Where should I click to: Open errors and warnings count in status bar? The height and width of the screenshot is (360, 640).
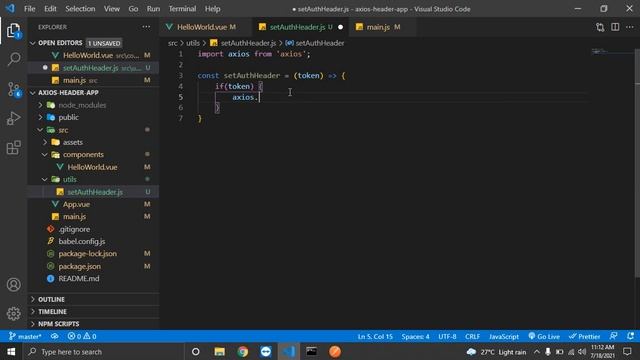[82, 336]
